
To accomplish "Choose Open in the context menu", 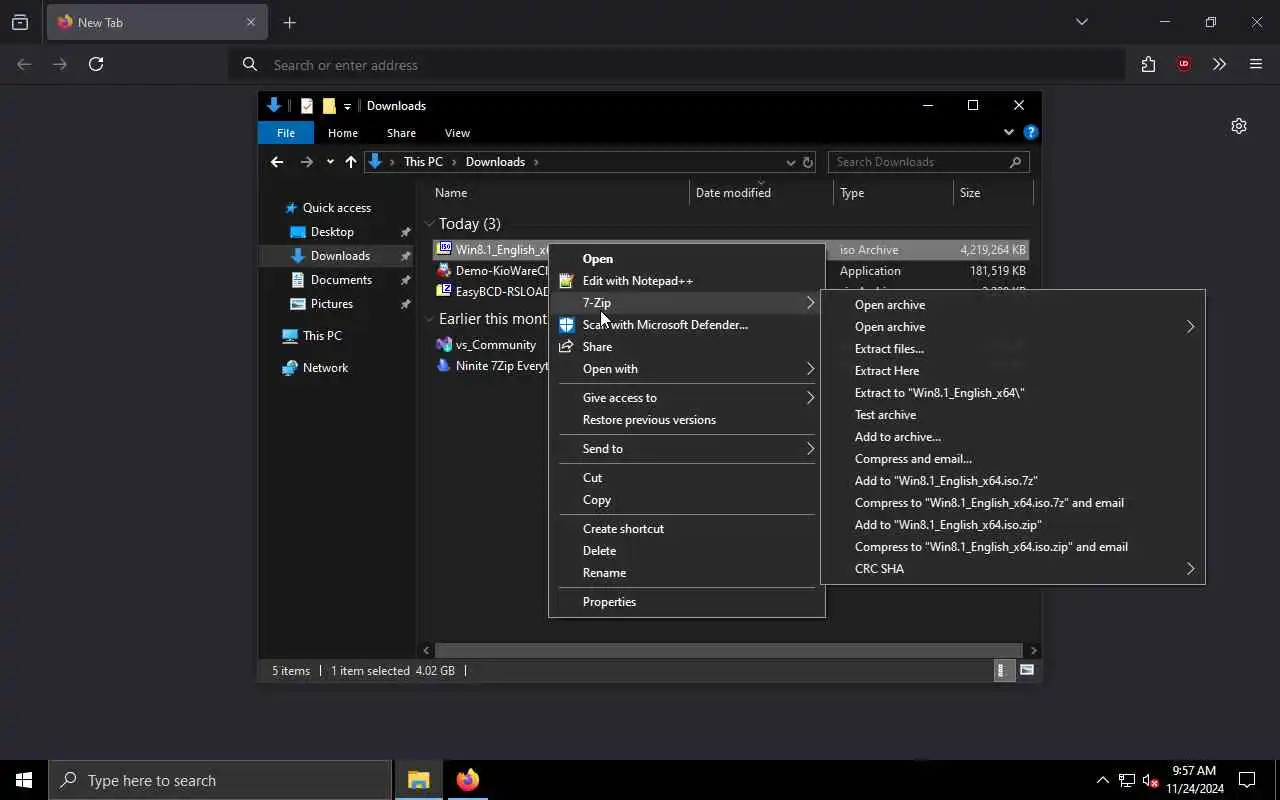I will pos(686,259).
